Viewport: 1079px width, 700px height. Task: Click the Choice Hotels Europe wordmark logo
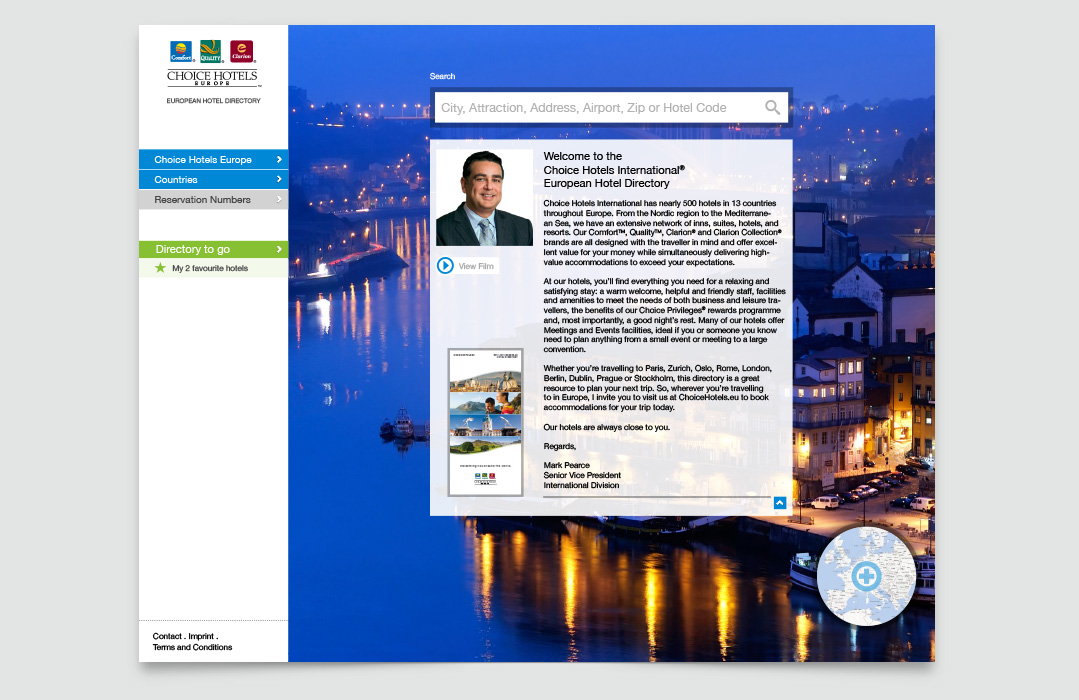click(212, 78)
